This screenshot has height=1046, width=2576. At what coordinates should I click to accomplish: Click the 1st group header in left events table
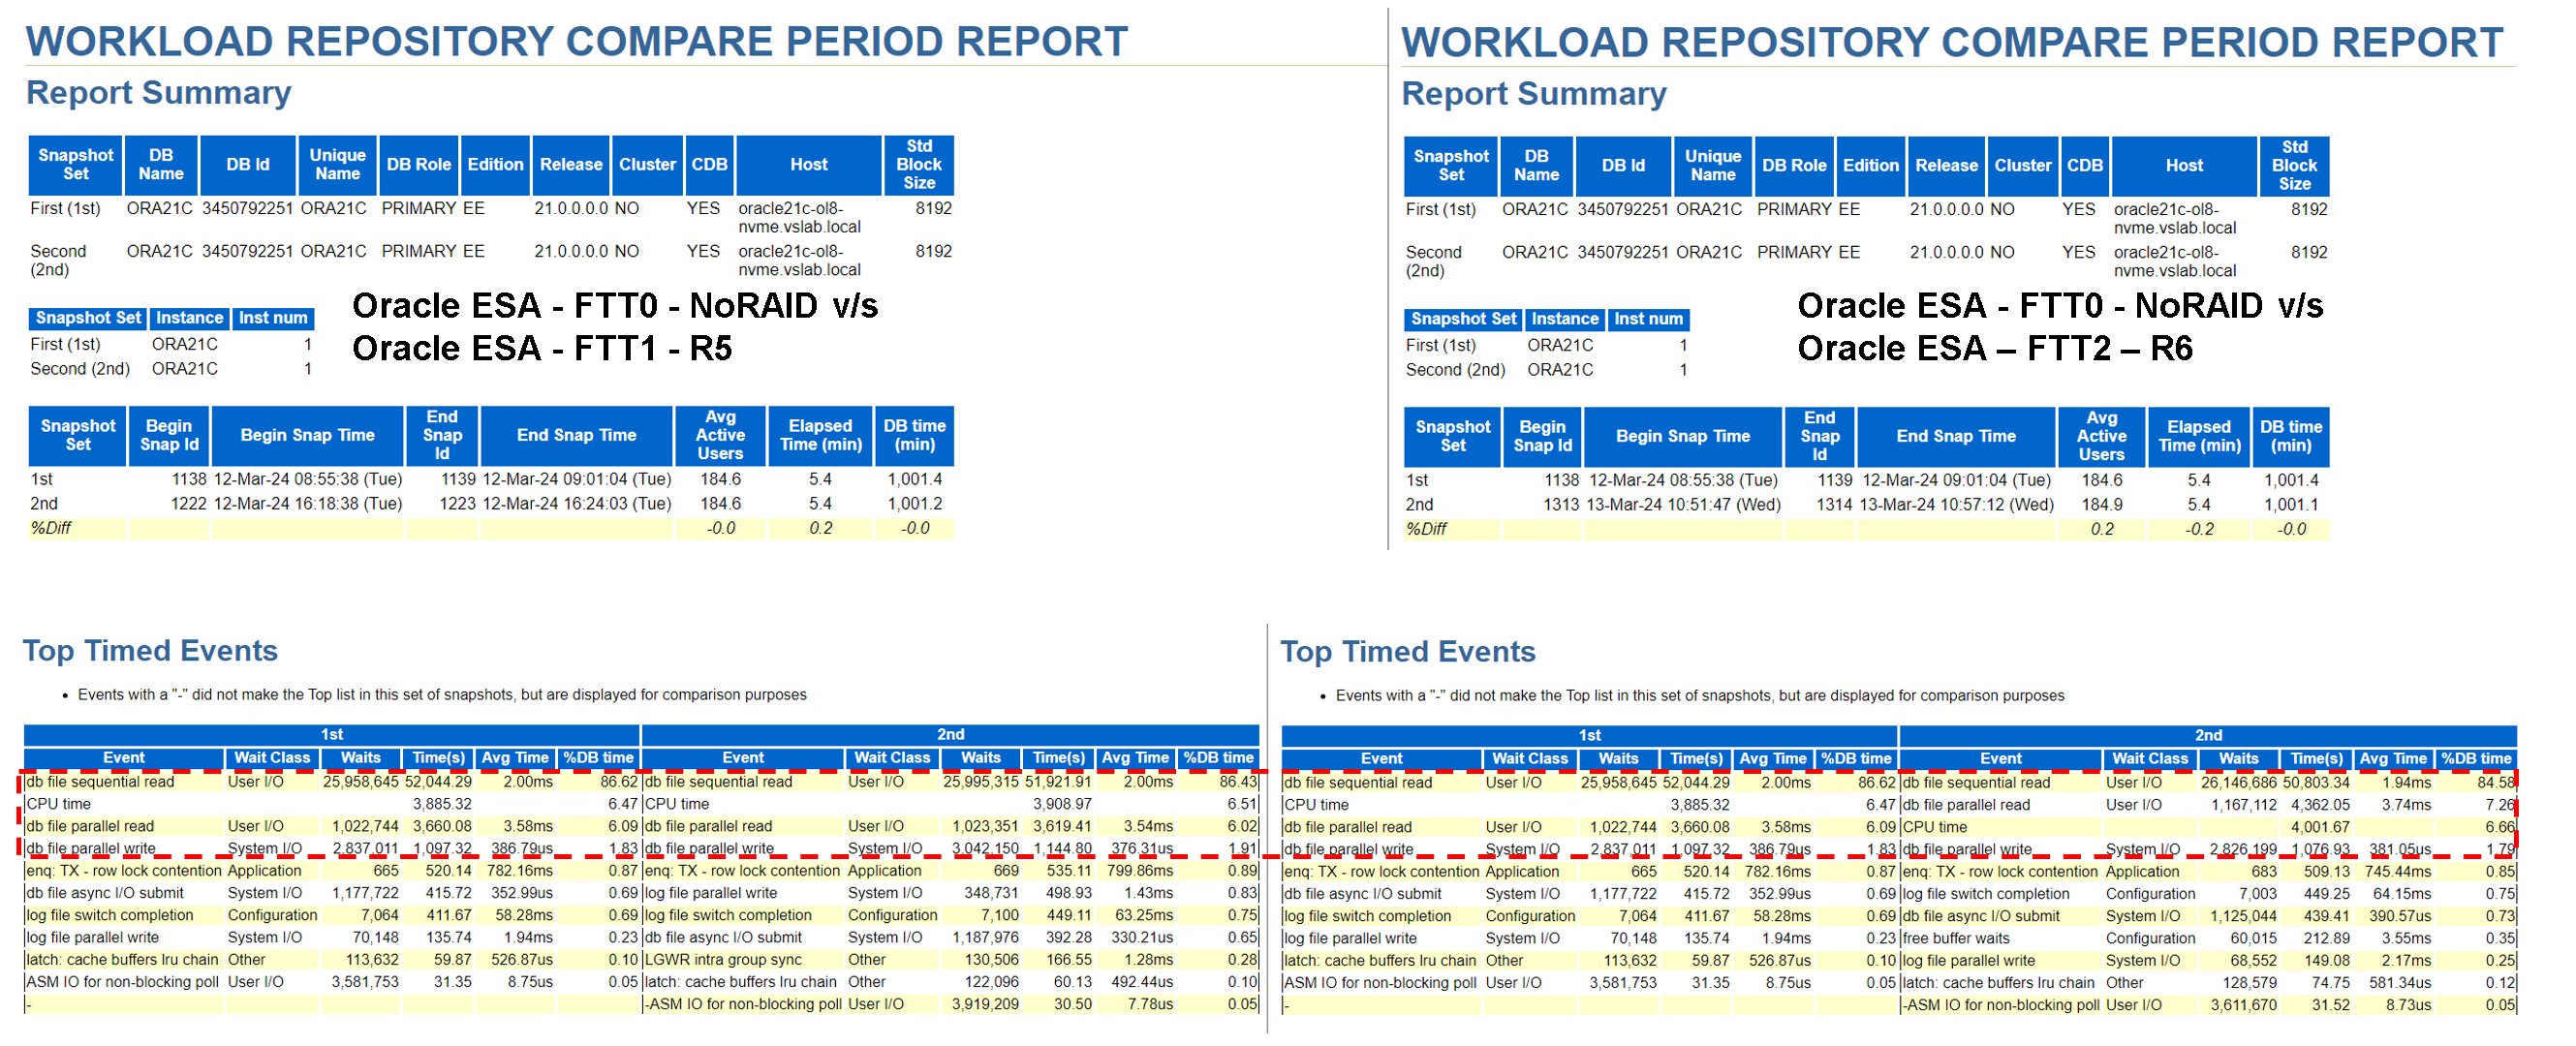pyautogui.click(x=331, y=735)
